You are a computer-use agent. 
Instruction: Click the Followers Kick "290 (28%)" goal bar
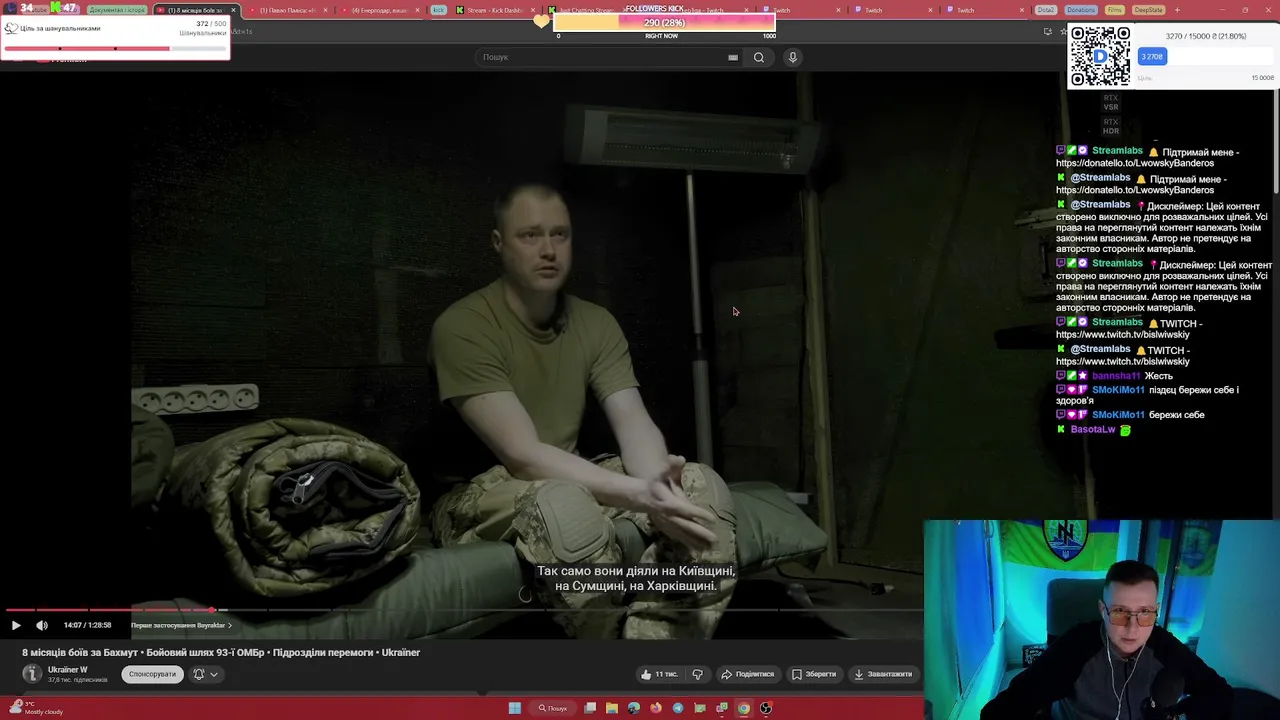point(664,23)
